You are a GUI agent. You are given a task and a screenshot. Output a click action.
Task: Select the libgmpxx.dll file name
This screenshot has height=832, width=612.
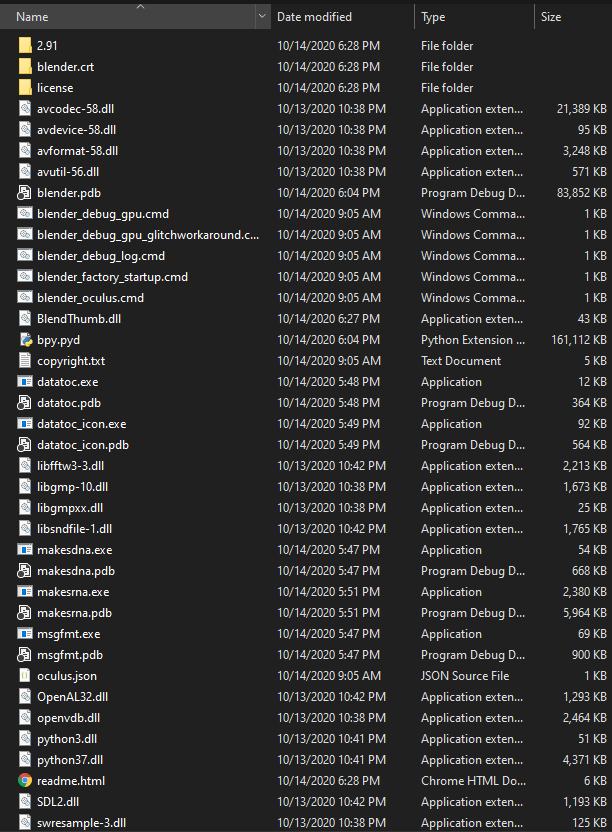coord(70,508)
